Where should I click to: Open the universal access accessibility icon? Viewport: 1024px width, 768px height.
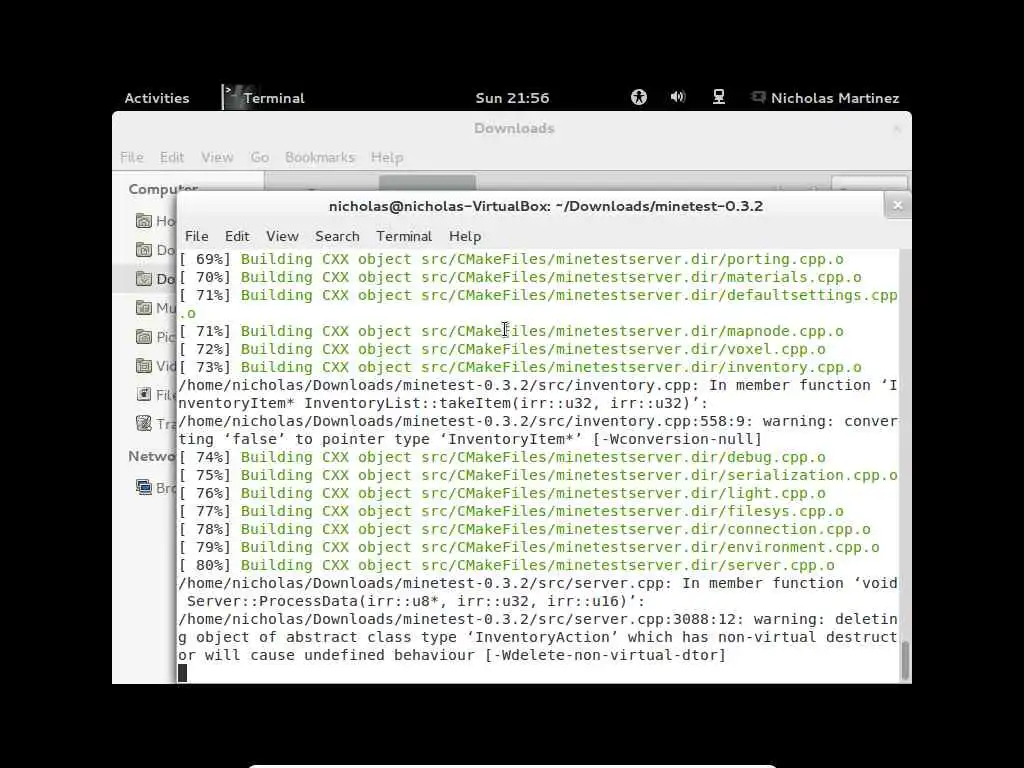pos(639,97)
